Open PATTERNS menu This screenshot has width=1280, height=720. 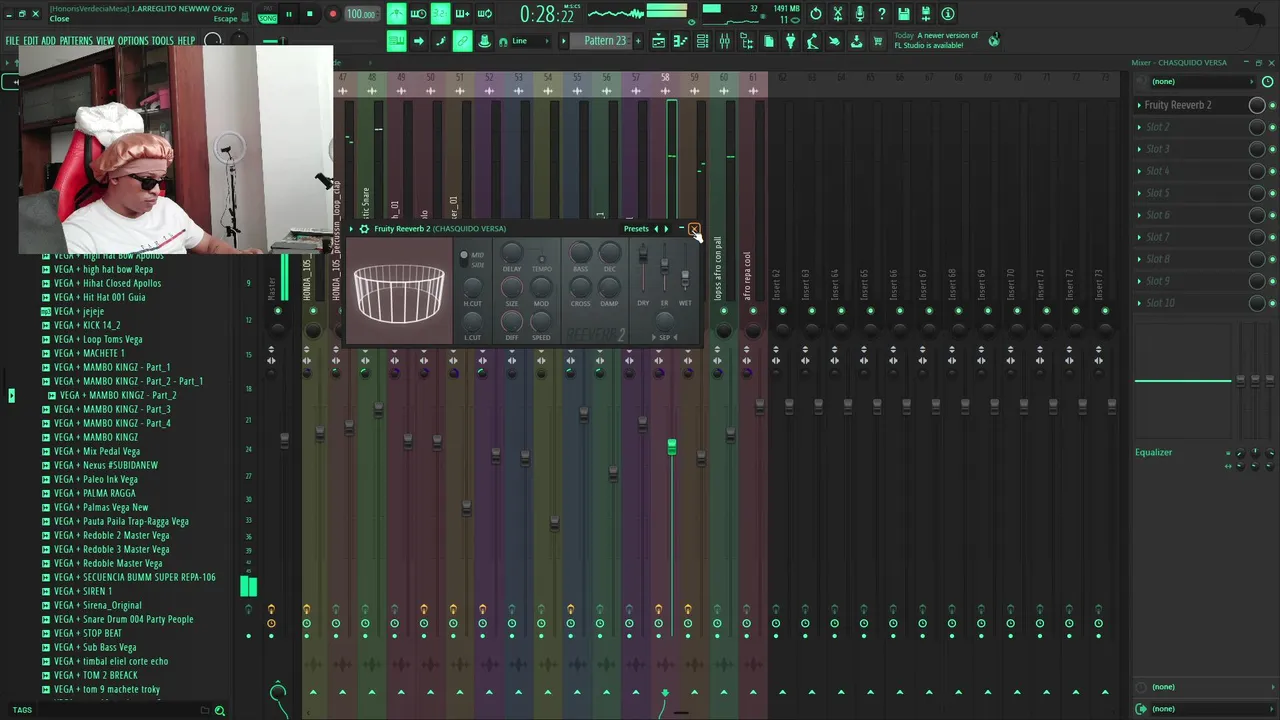coord(76,41)
